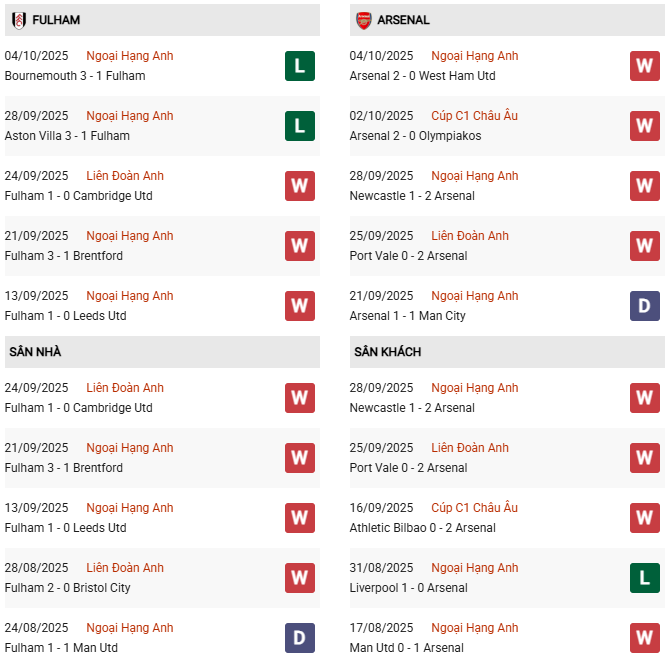Click the L badge for Bournemouth 3-1 Fulham
This screenshot has height=660, width=666.
point(299,66)
